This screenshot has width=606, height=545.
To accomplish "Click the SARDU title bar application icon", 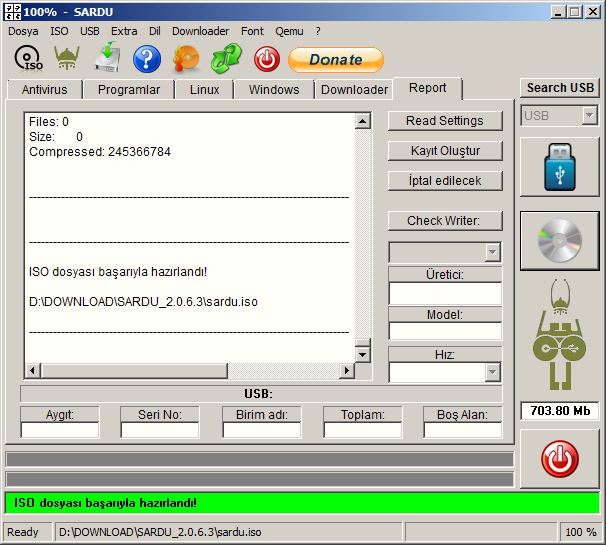I will point(12,12).
